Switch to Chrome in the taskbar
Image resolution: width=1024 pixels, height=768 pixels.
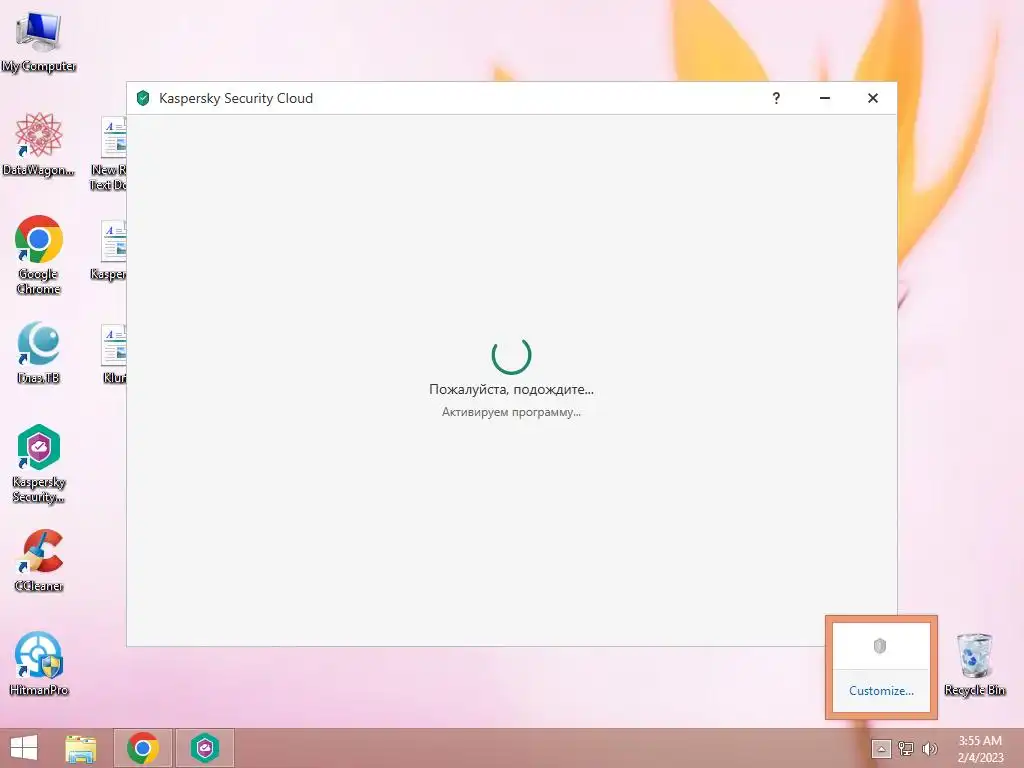pos(143,748)
